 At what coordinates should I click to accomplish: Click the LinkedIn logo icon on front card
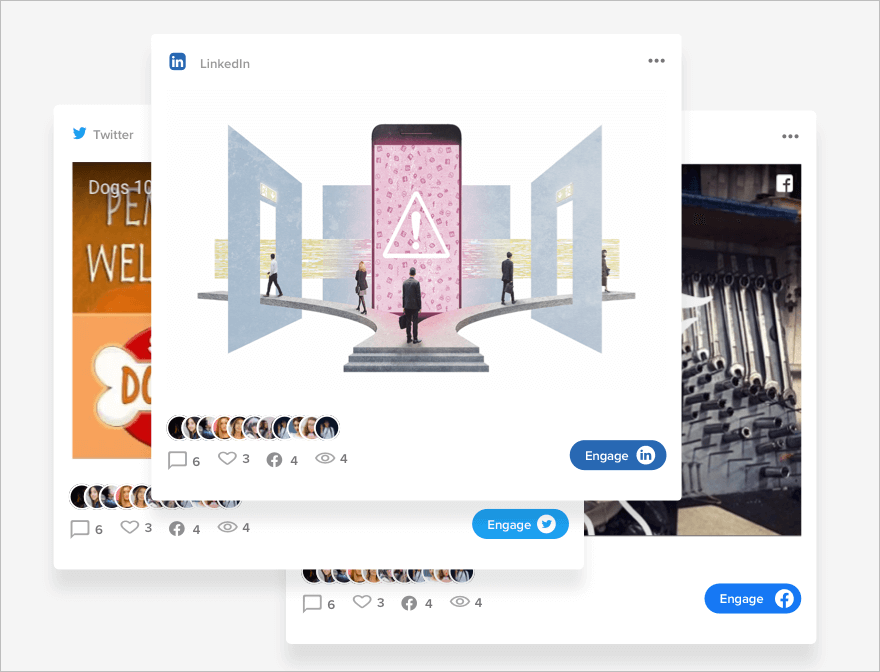[x=177, y=62]
